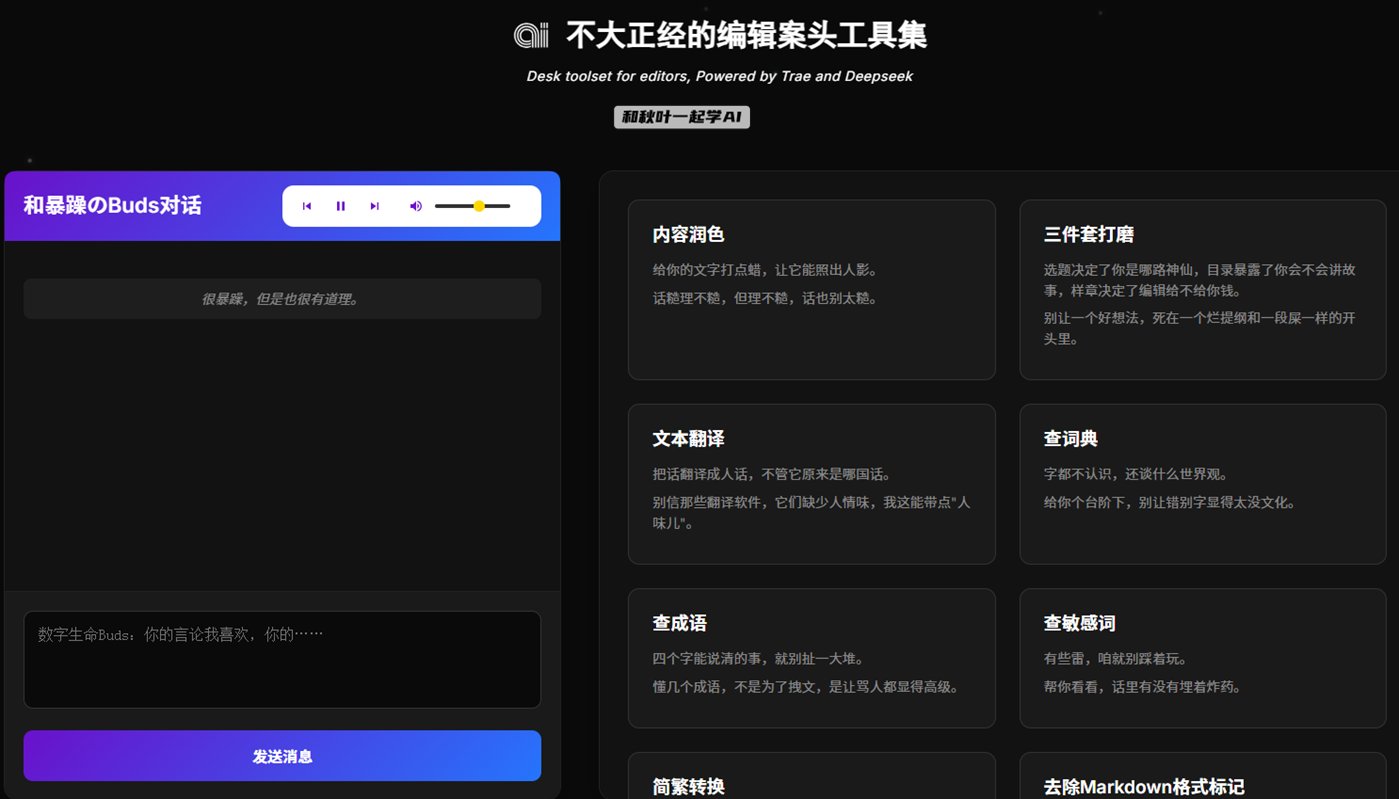Select the greeting message 很暴躁，但是也很有道理
Viewport: 1399px width, 799px height.
282,298
